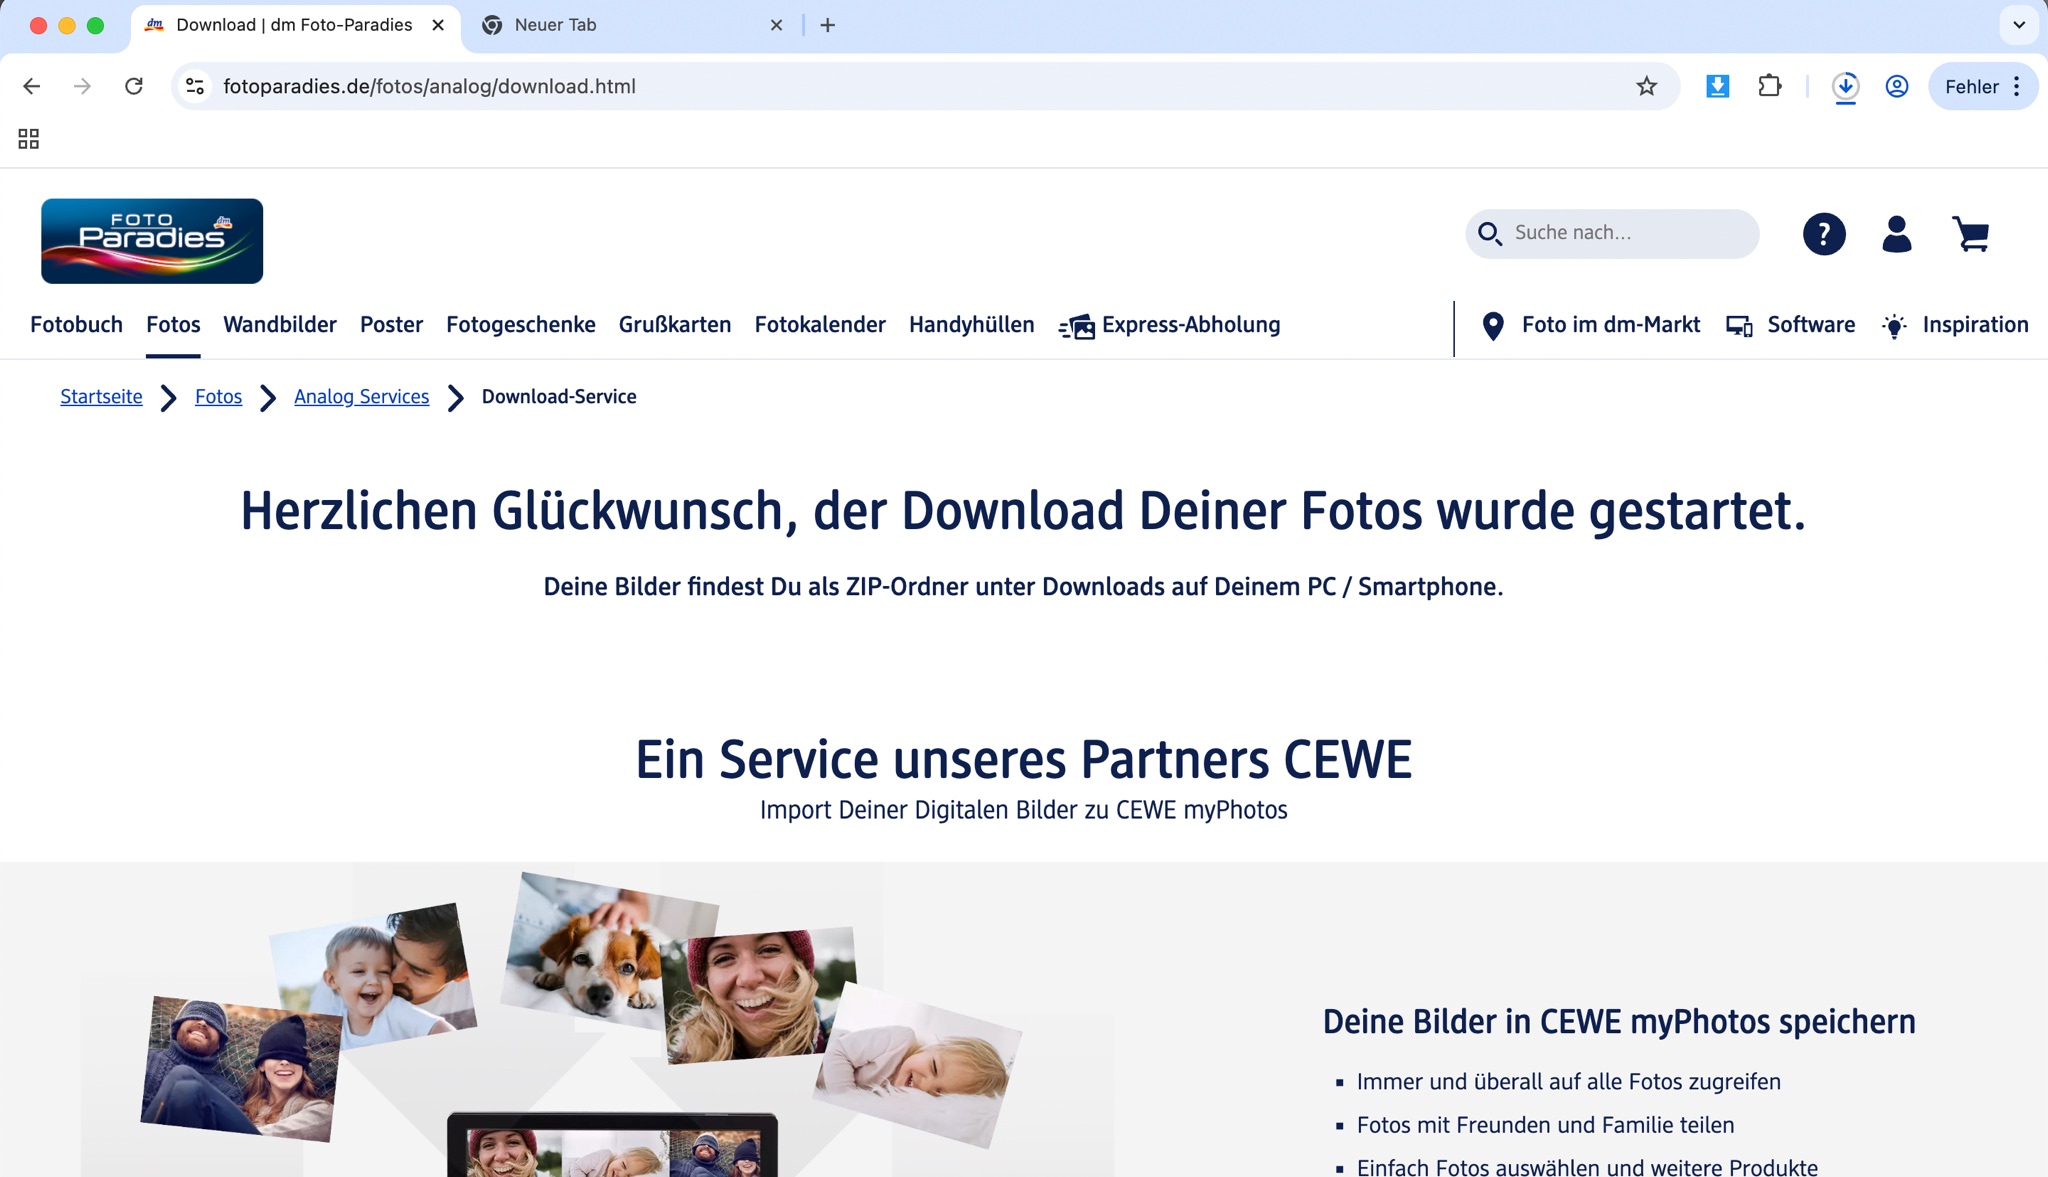Viewport: 2048px width, 1177px height.
Task: Open help via question mark icon
Action: 1824,234
